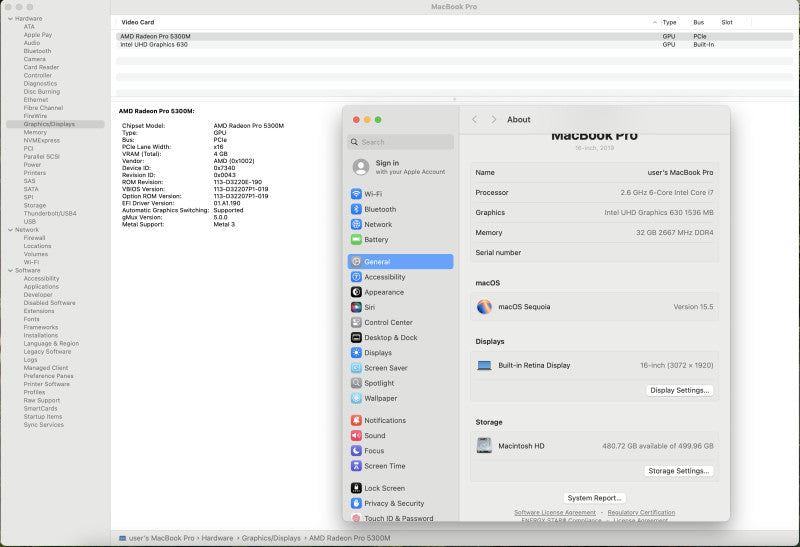Select the Intel UHD Graphics 630 row
800x547 pixels.
(x=454, y=44)
